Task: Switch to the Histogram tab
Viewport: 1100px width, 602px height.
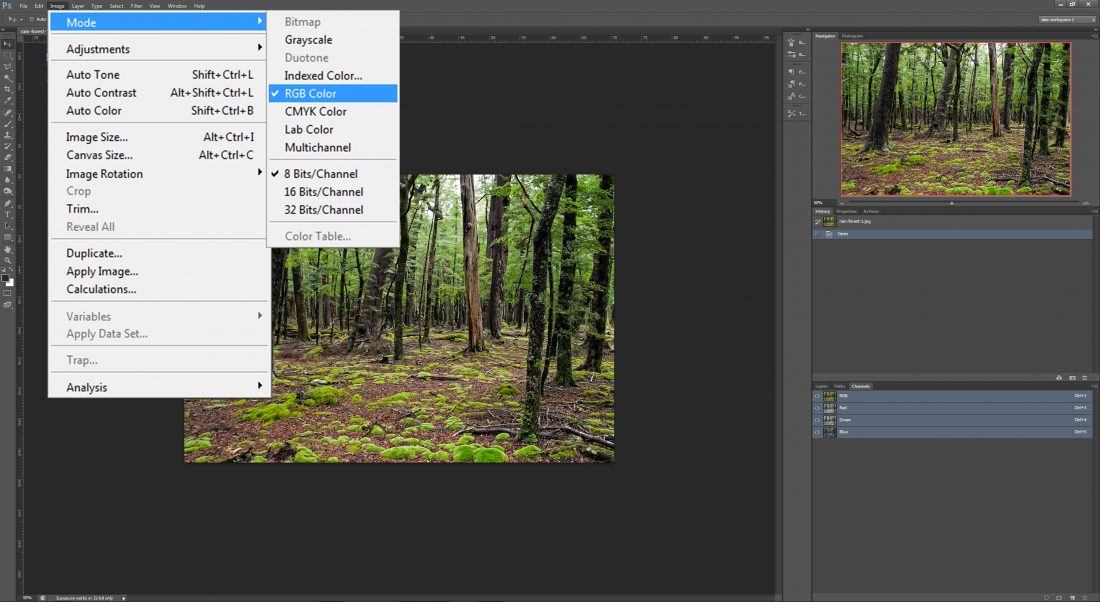Action: tap(852, 36)
